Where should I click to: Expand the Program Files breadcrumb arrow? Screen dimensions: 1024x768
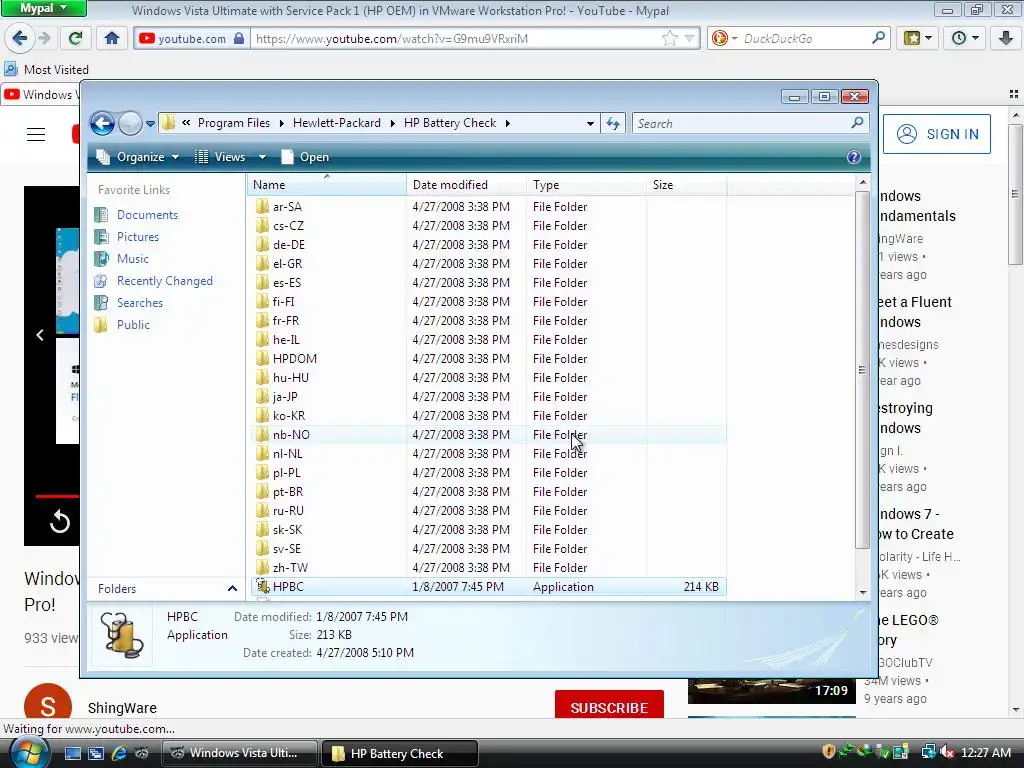point(281,123)
